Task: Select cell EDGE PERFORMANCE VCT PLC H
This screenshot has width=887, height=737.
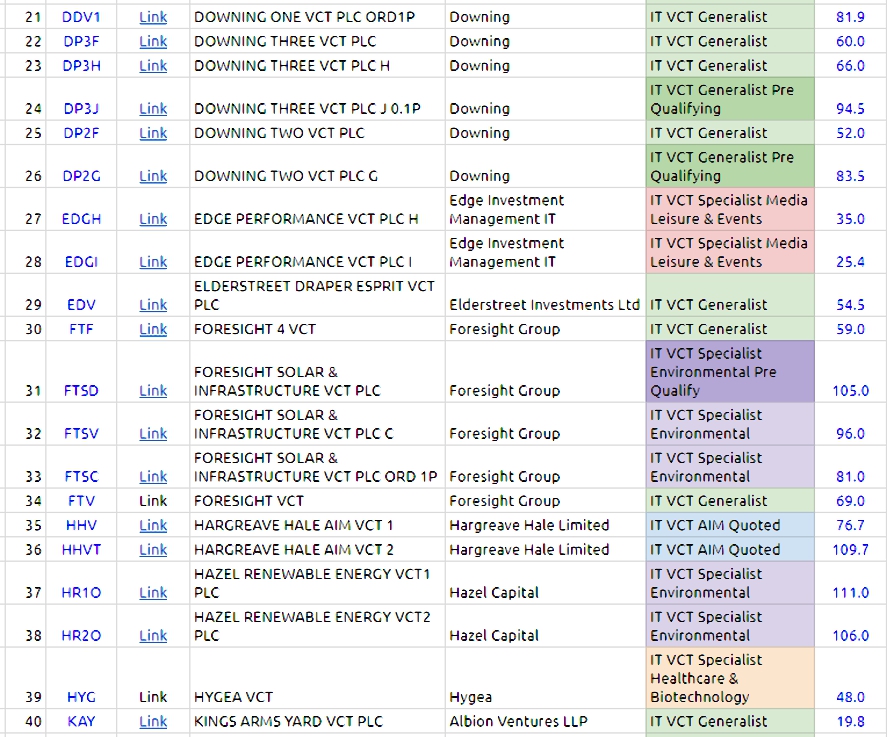Action: click(x=318, y=209)
